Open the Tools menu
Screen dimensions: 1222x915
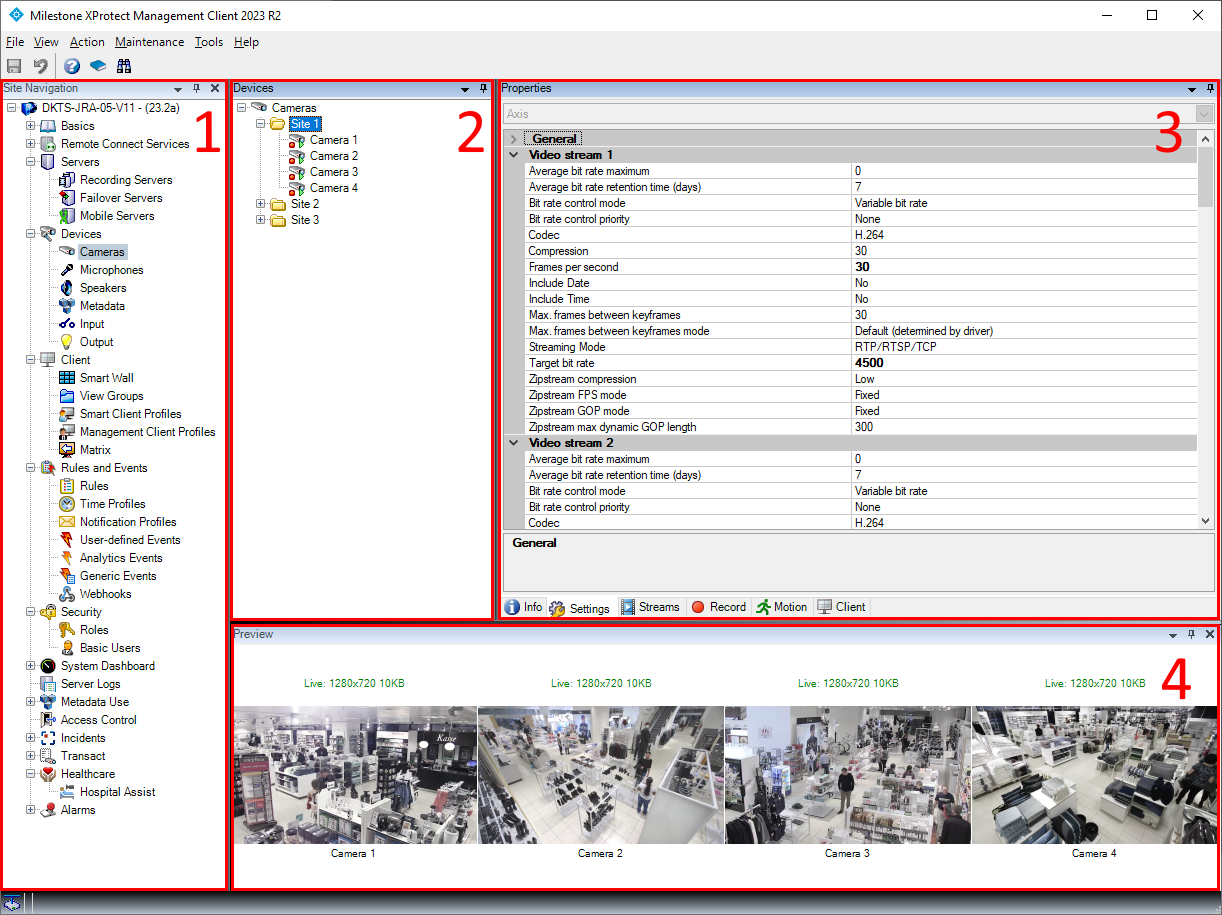coord(209,42)
